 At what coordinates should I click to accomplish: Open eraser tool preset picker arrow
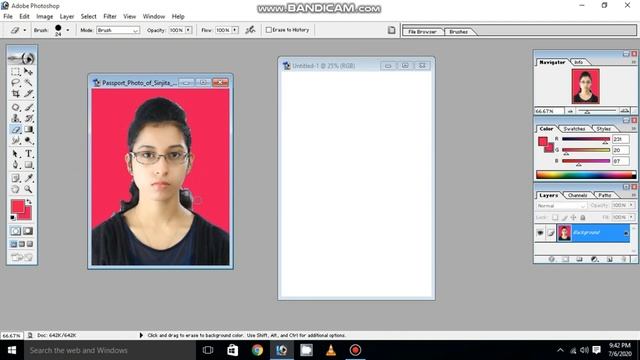click(x=24, y=30)
